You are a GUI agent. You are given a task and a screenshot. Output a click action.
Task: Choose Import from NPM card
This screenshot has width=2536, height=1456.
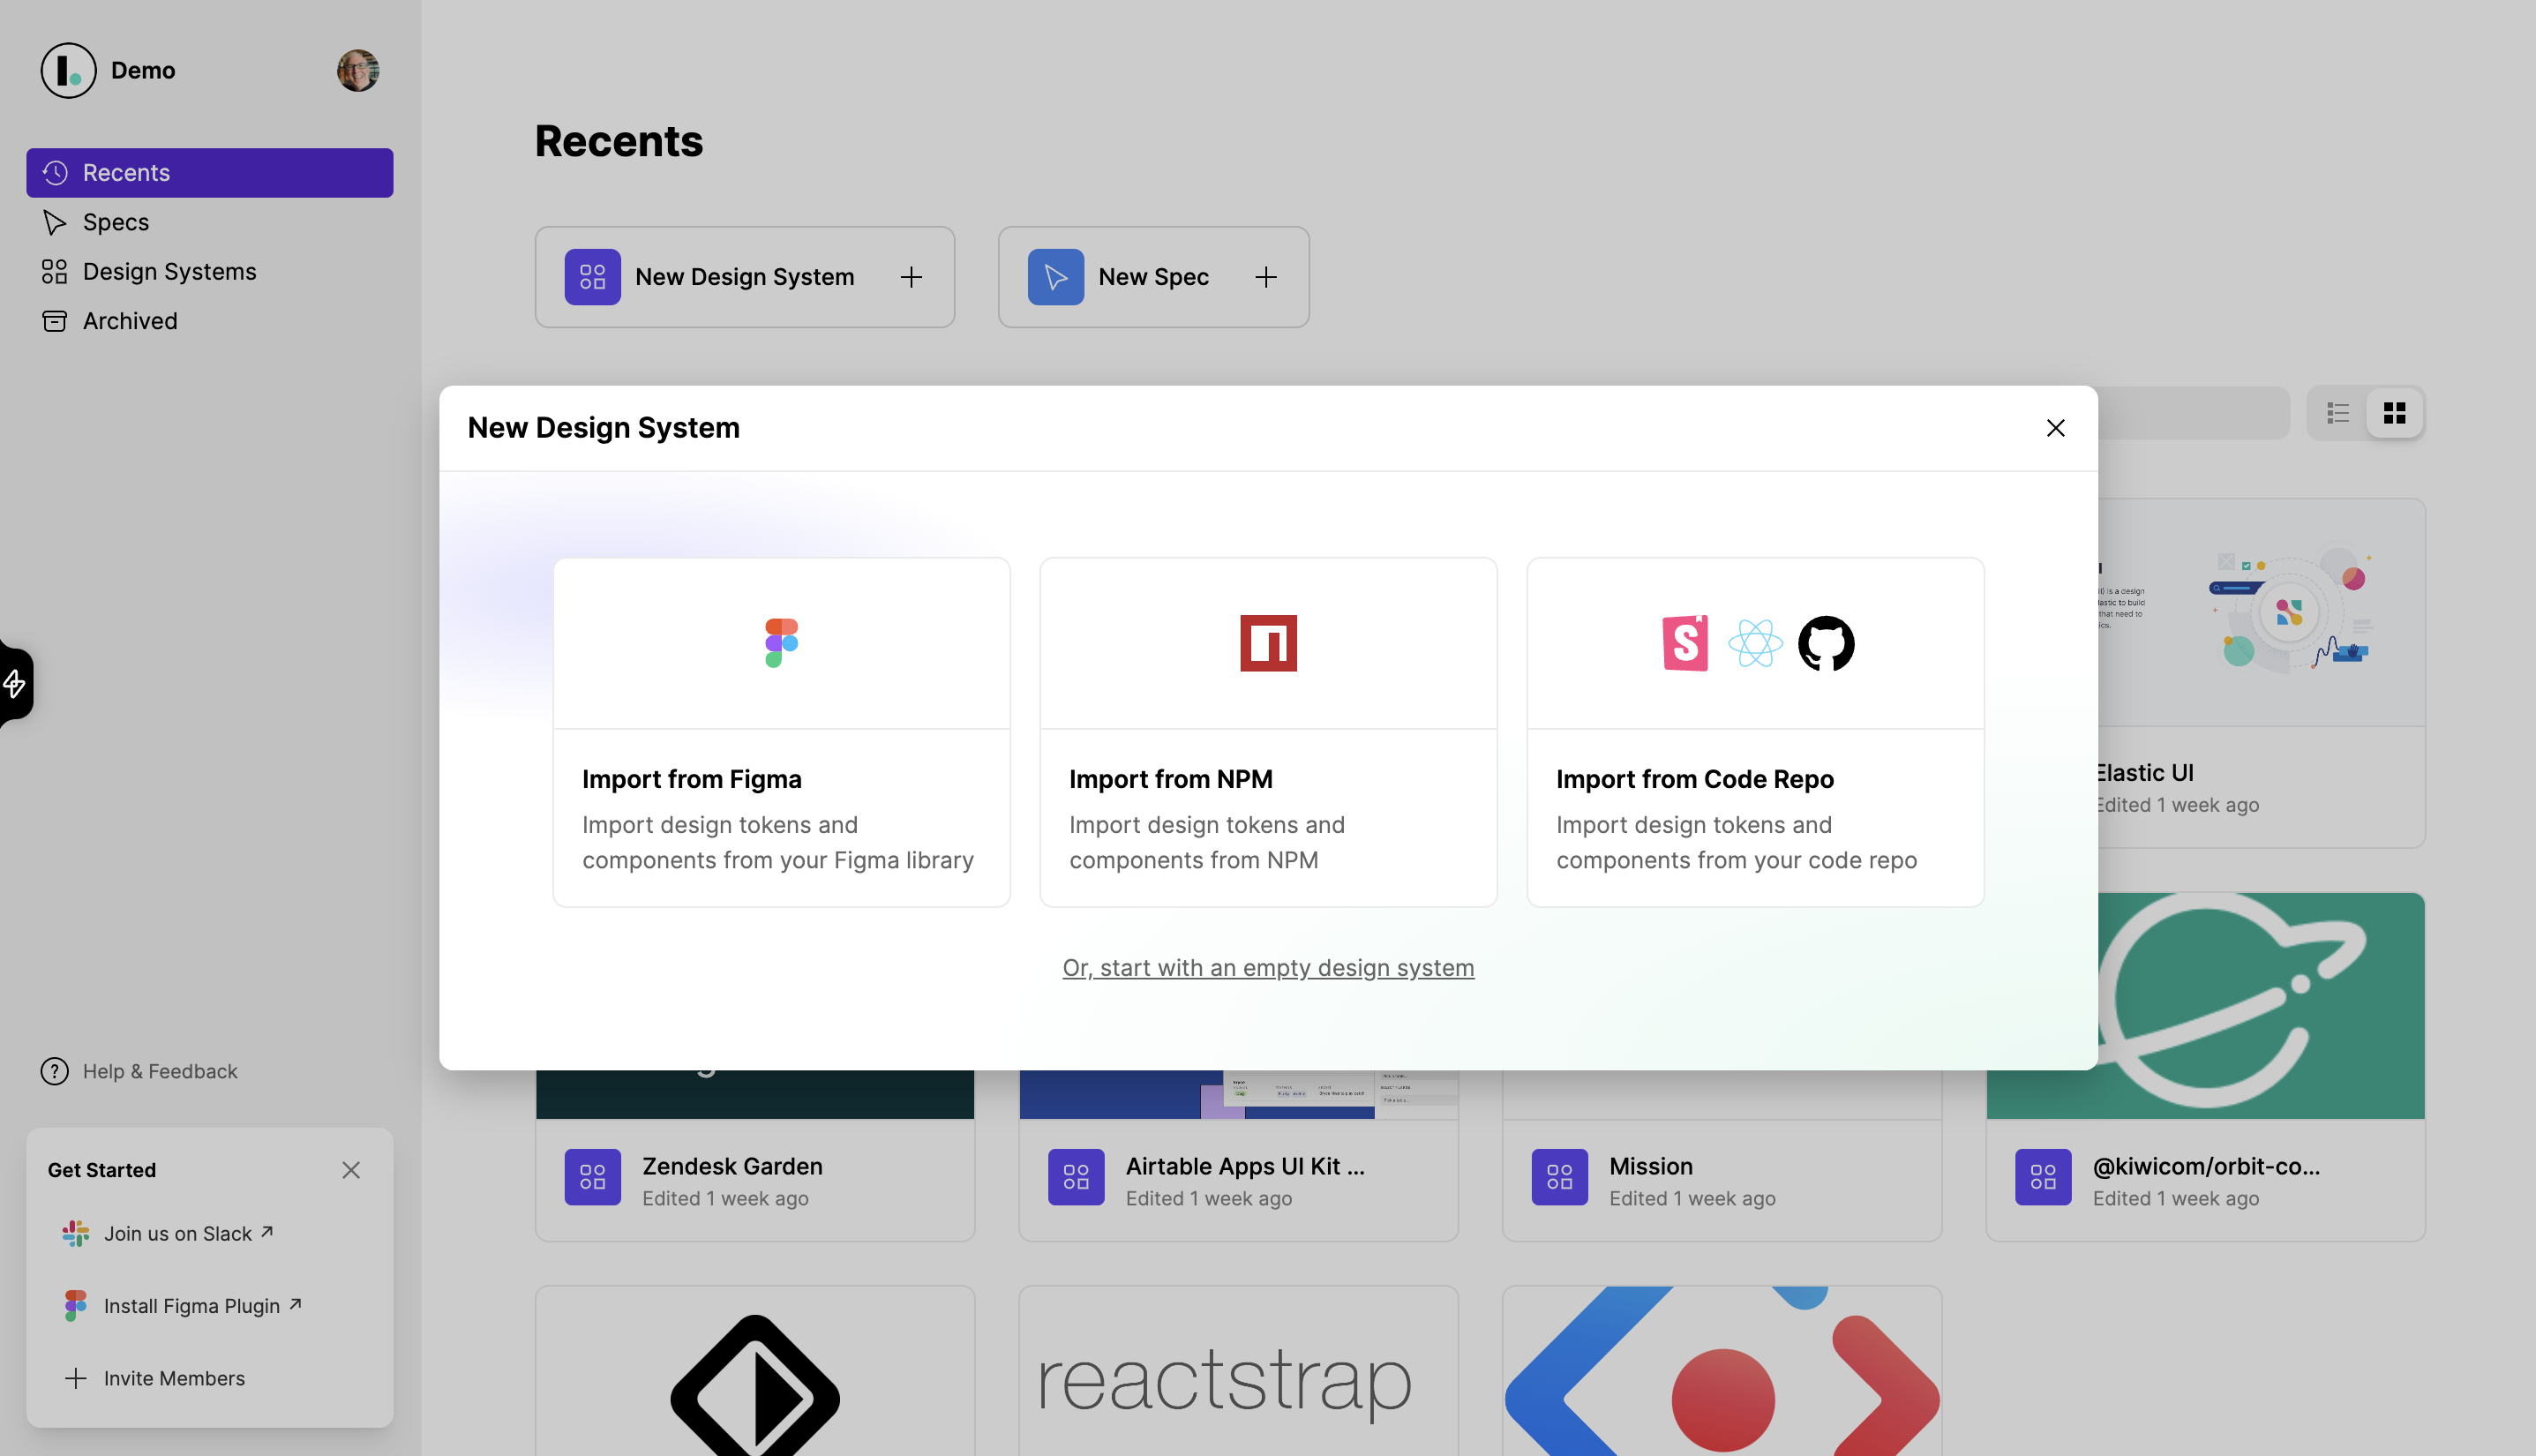click(x=1268, y=732)
